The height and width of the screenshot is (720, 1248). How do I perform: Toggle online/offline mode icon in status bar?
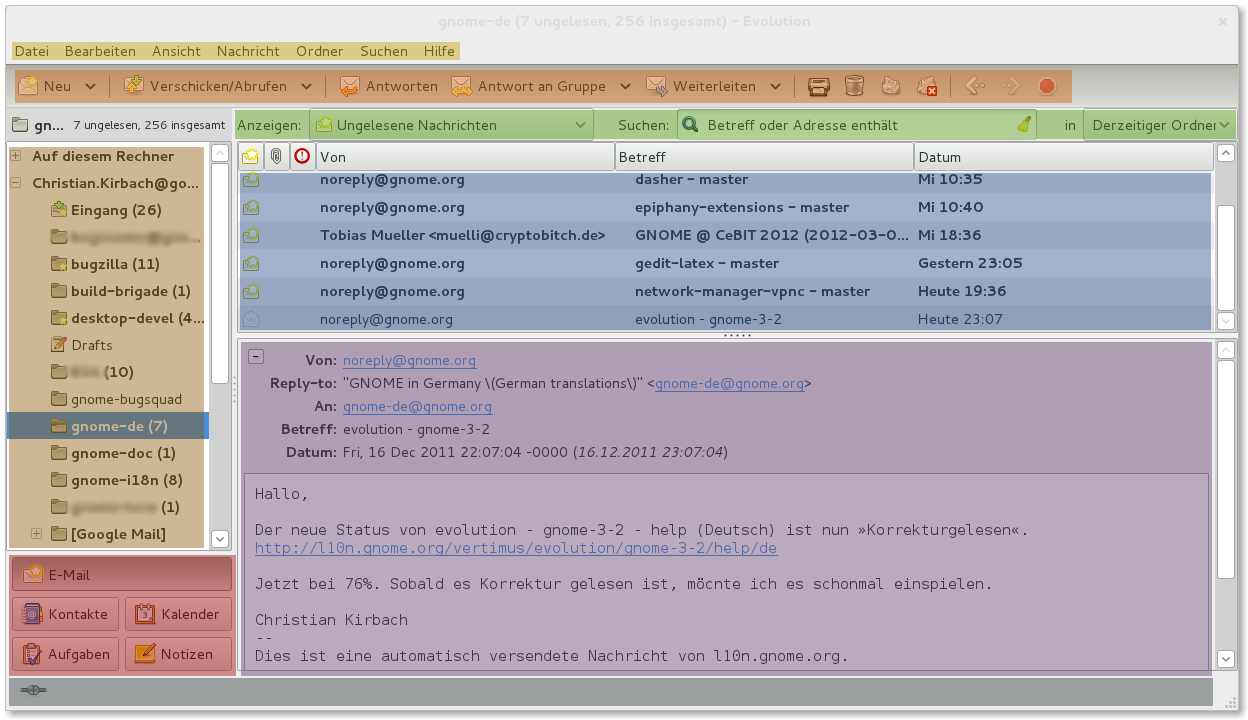(x=33, y=690)
